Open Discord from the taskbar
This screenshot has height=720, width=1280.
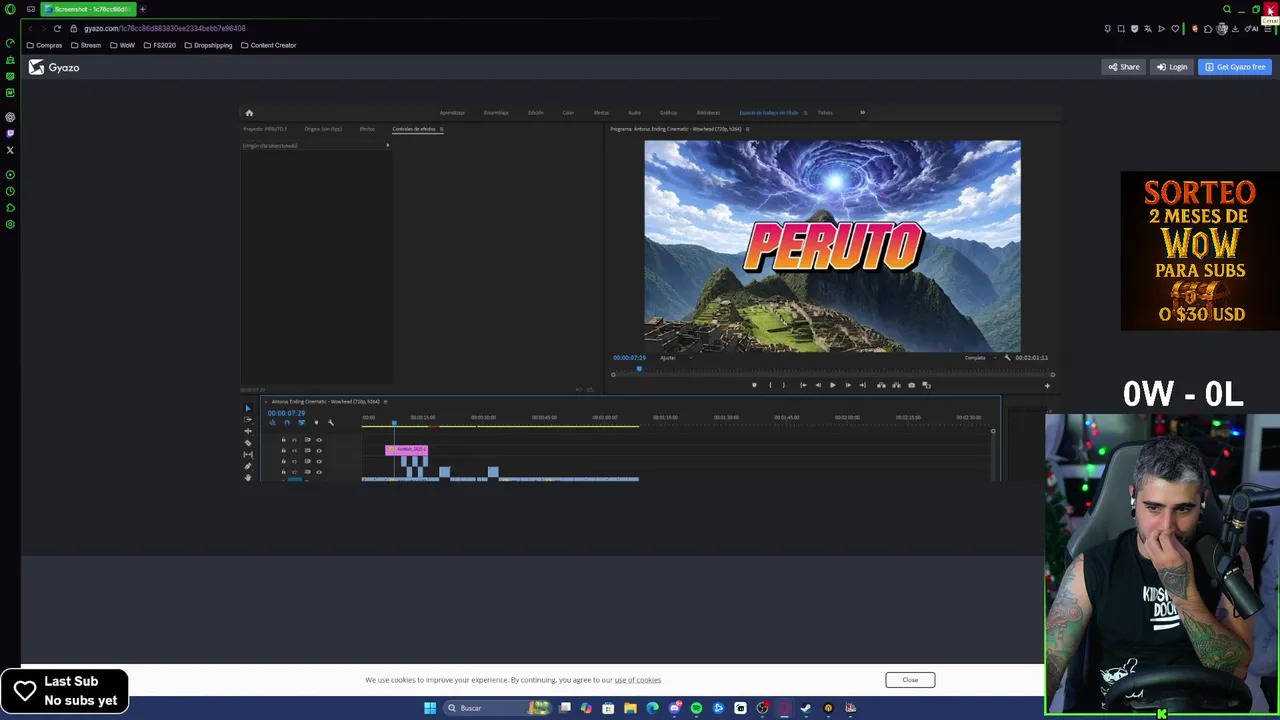pos(675,708)
